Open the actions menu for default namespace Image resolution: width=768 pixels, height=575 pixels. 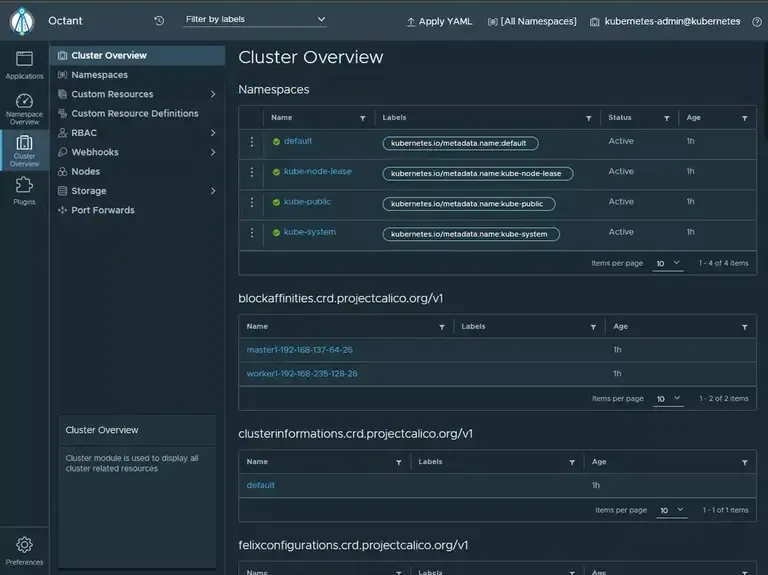pos(252,142)
